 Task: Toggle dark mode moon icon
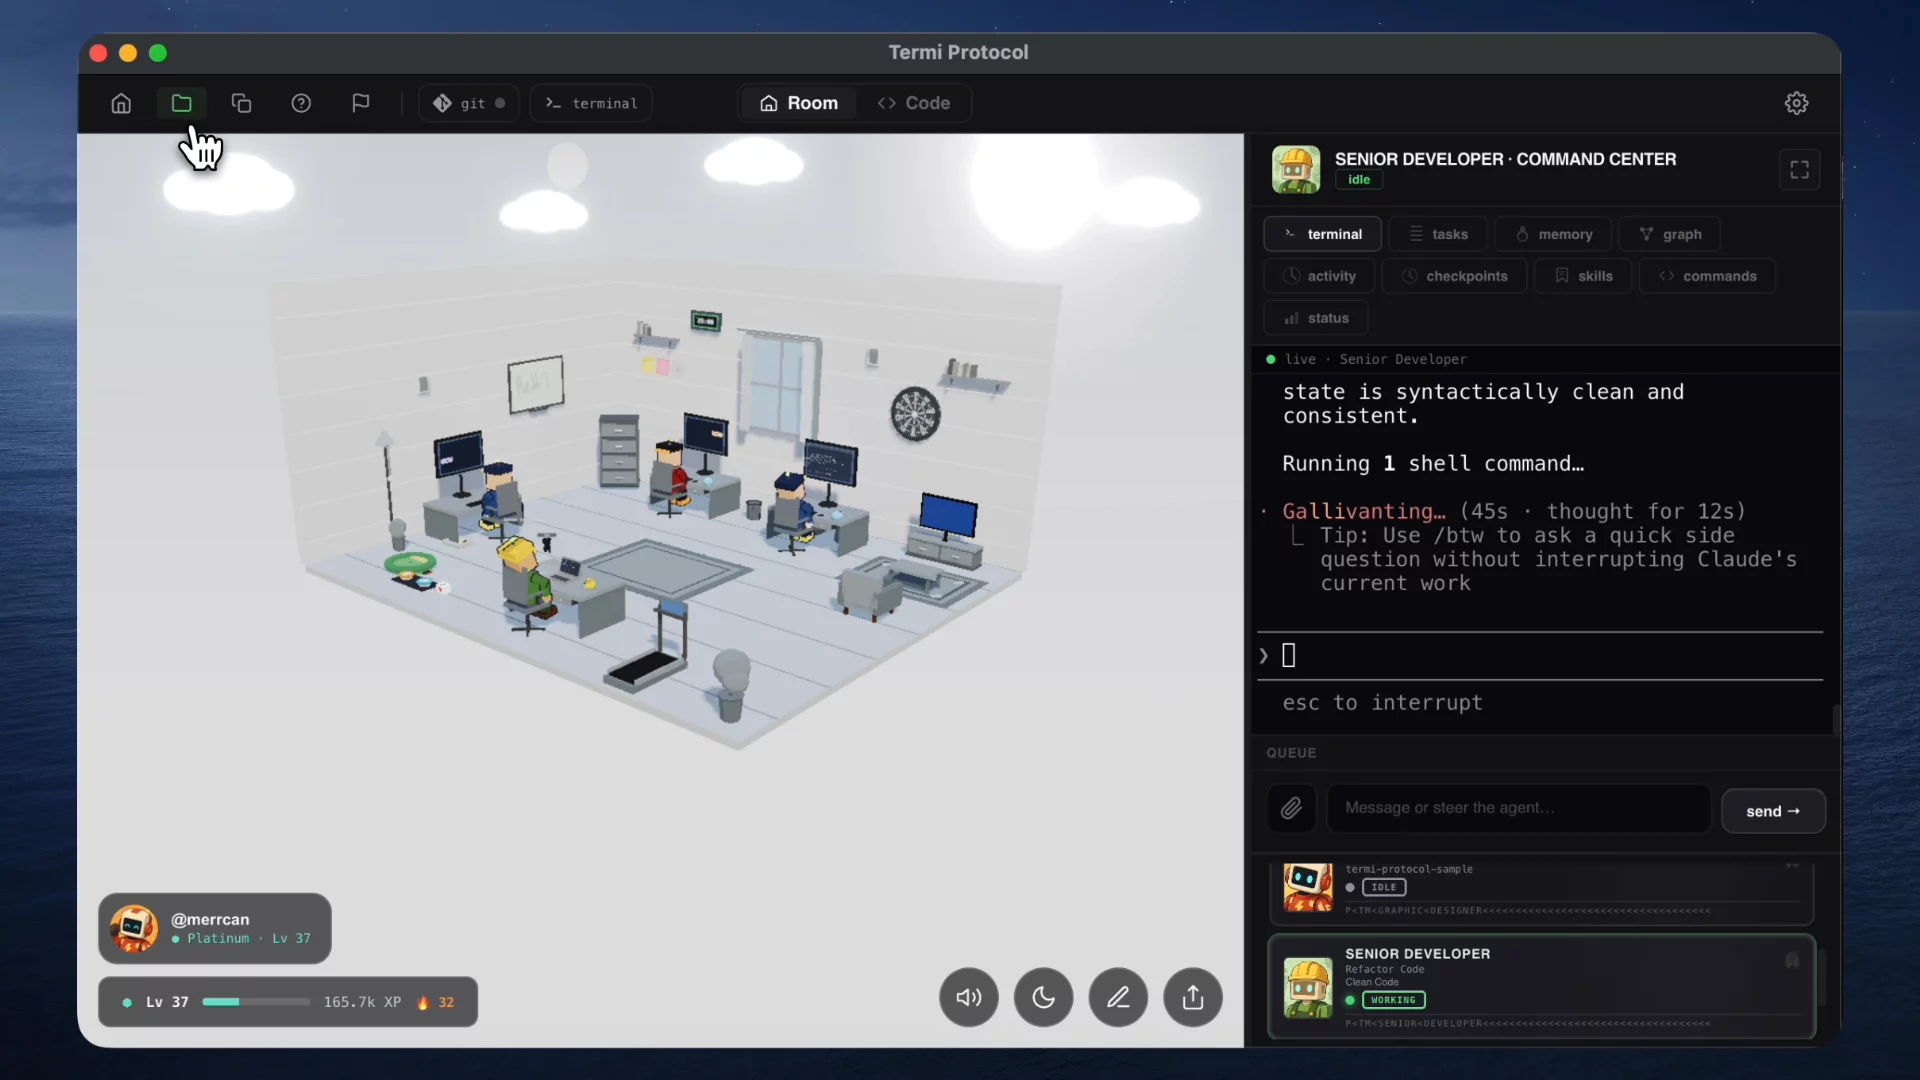tap(1043, 997)
